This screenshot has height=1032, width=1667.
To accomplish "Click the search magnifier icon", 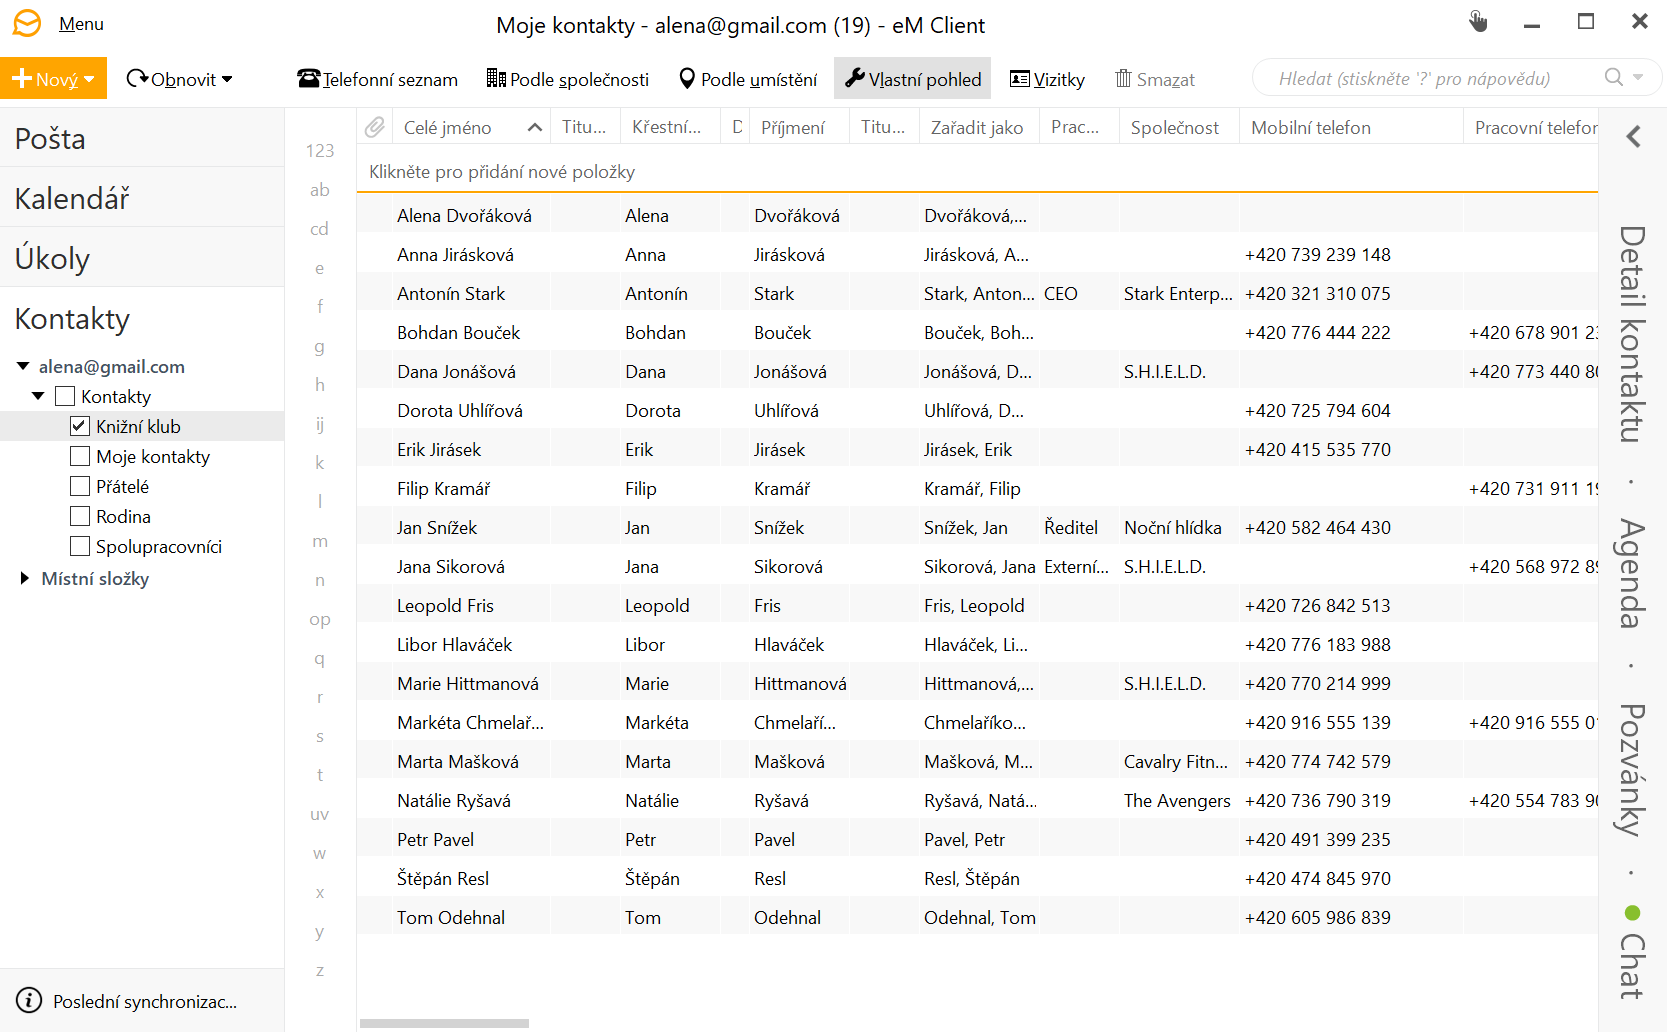I will point(1613,78).
